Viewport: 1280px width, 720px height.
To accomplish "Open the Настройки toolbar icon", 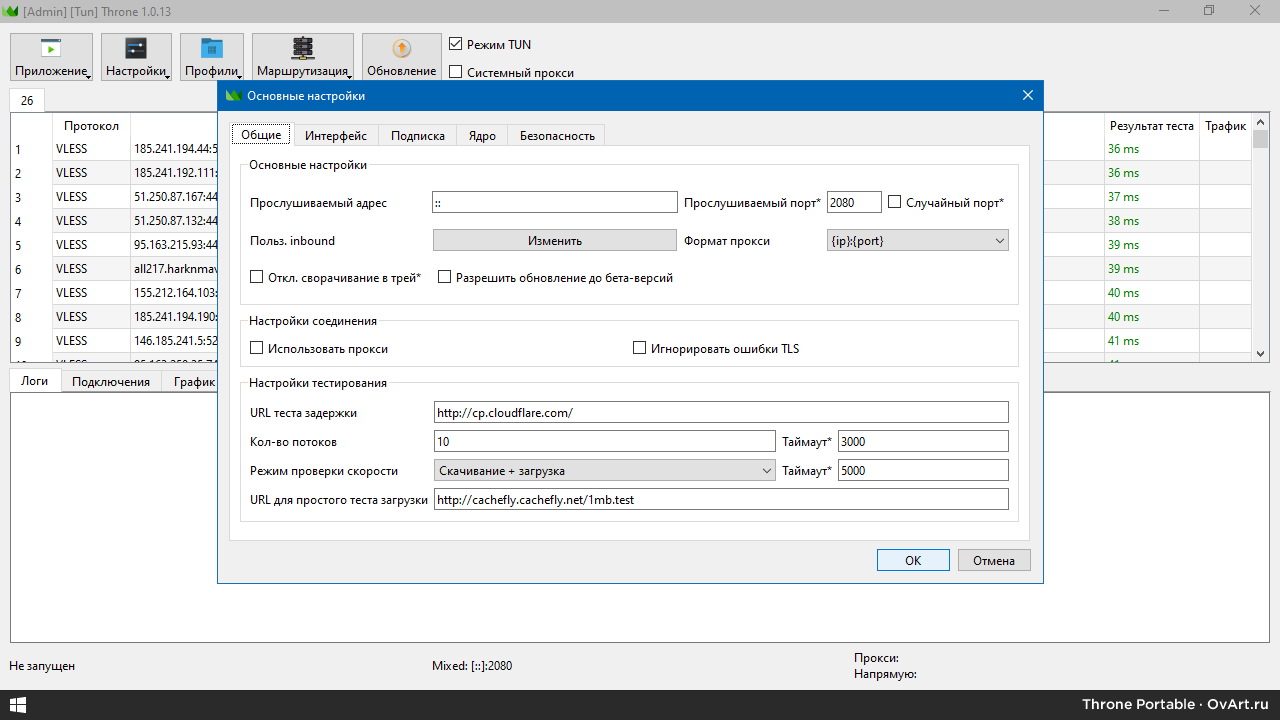I will (x=136, y=48).
